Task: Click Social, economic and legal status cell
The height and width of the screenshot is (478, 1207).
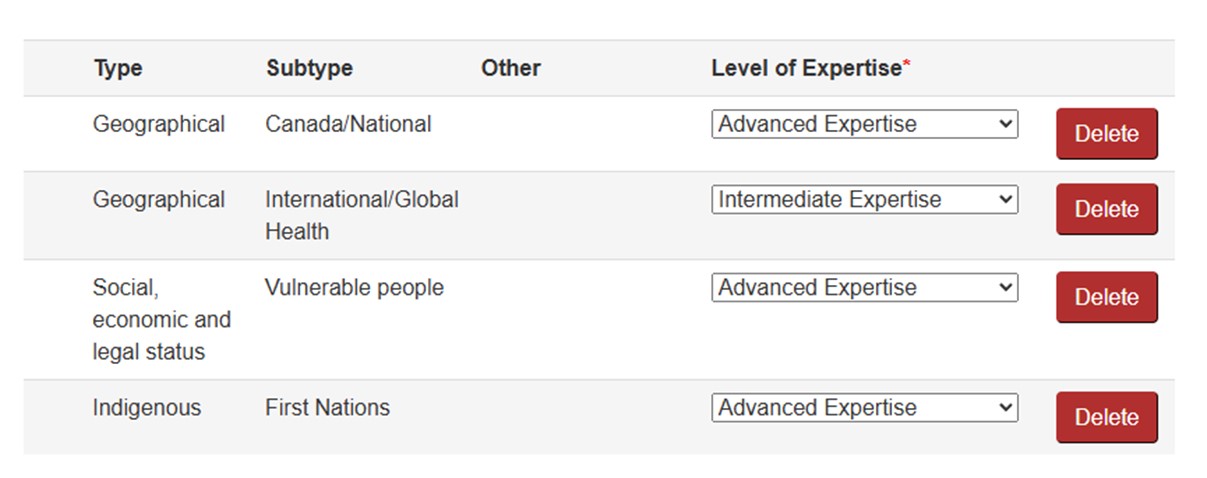Action: click(x=161, y=320)
